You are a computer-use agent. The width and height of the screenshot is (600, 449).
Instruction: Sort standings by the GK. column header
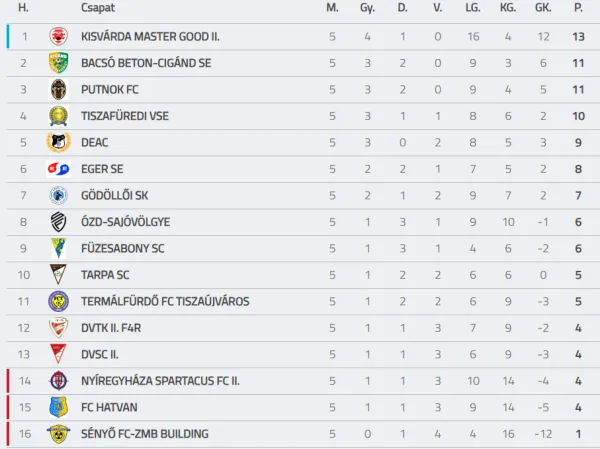coord(543,8)
